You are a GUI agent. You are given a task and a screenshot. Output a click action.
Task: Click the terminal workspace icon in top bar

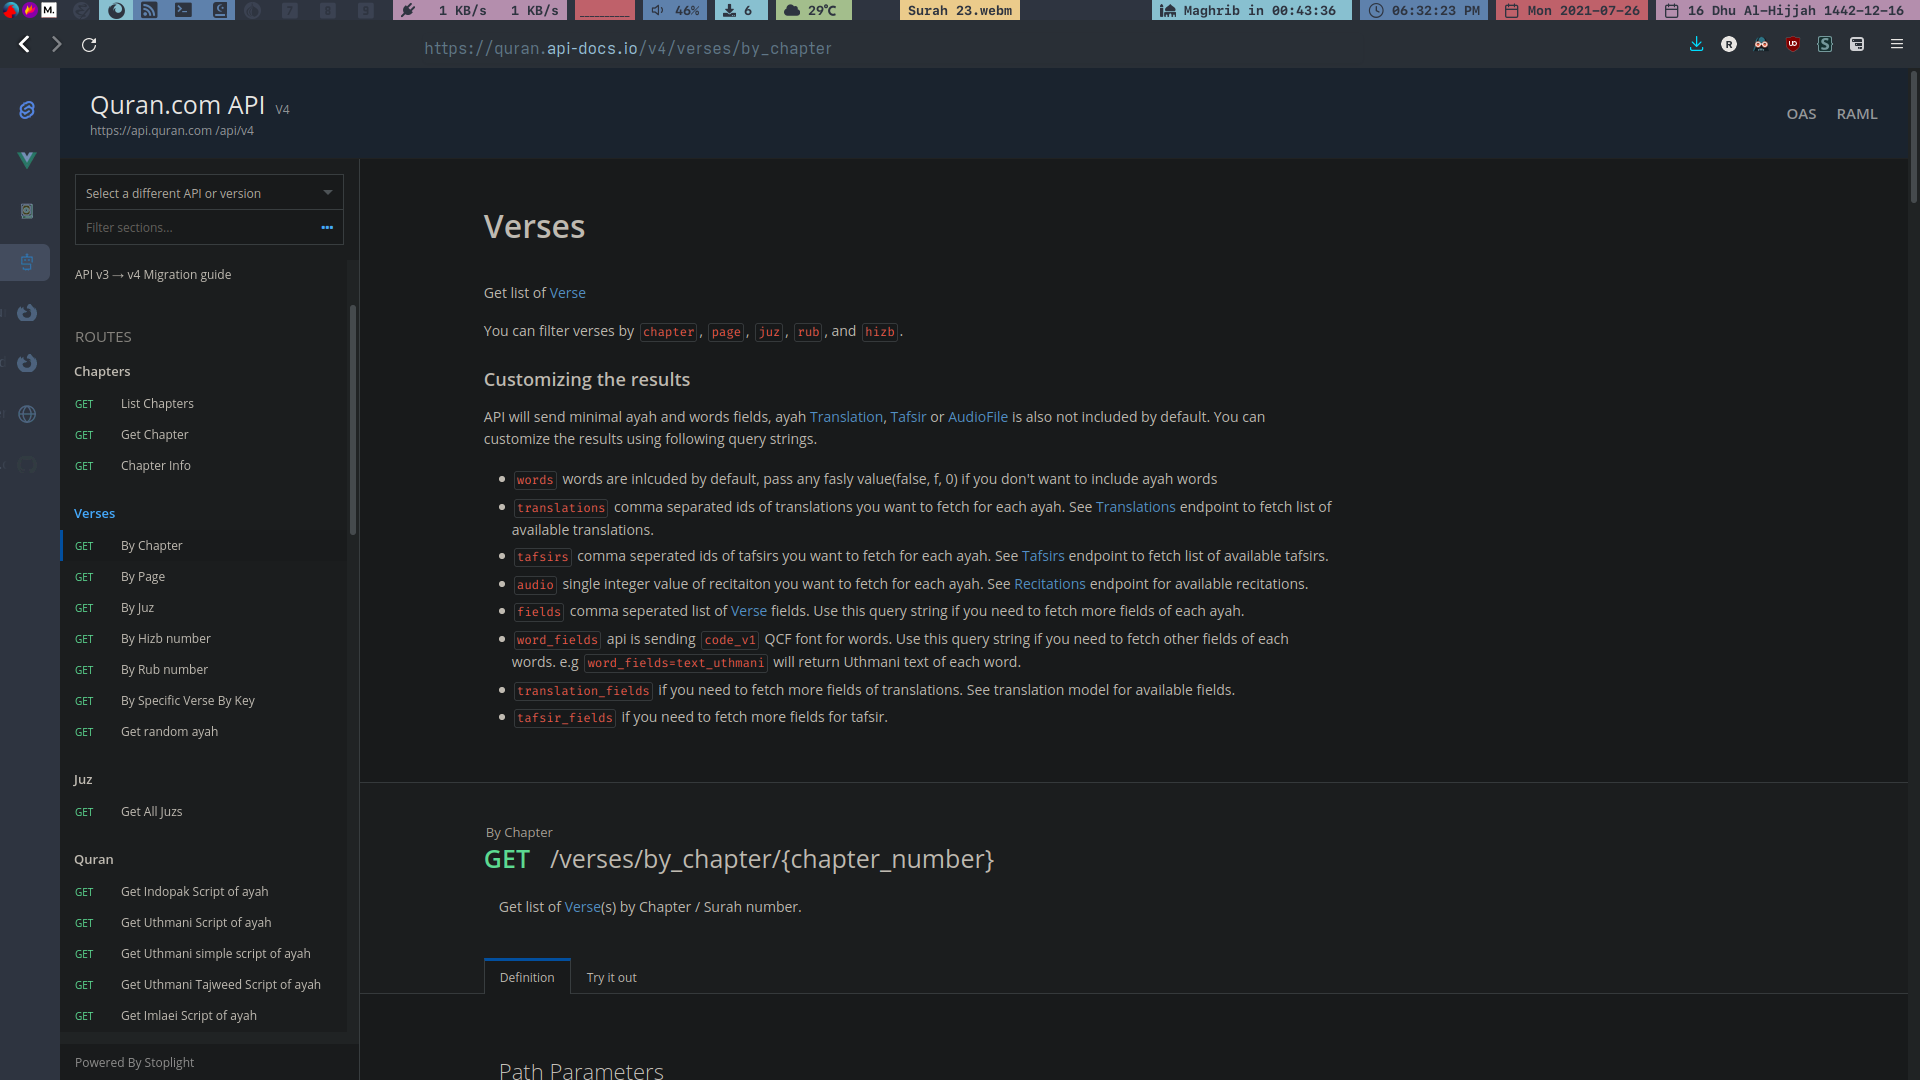click(x=183, y=10)
